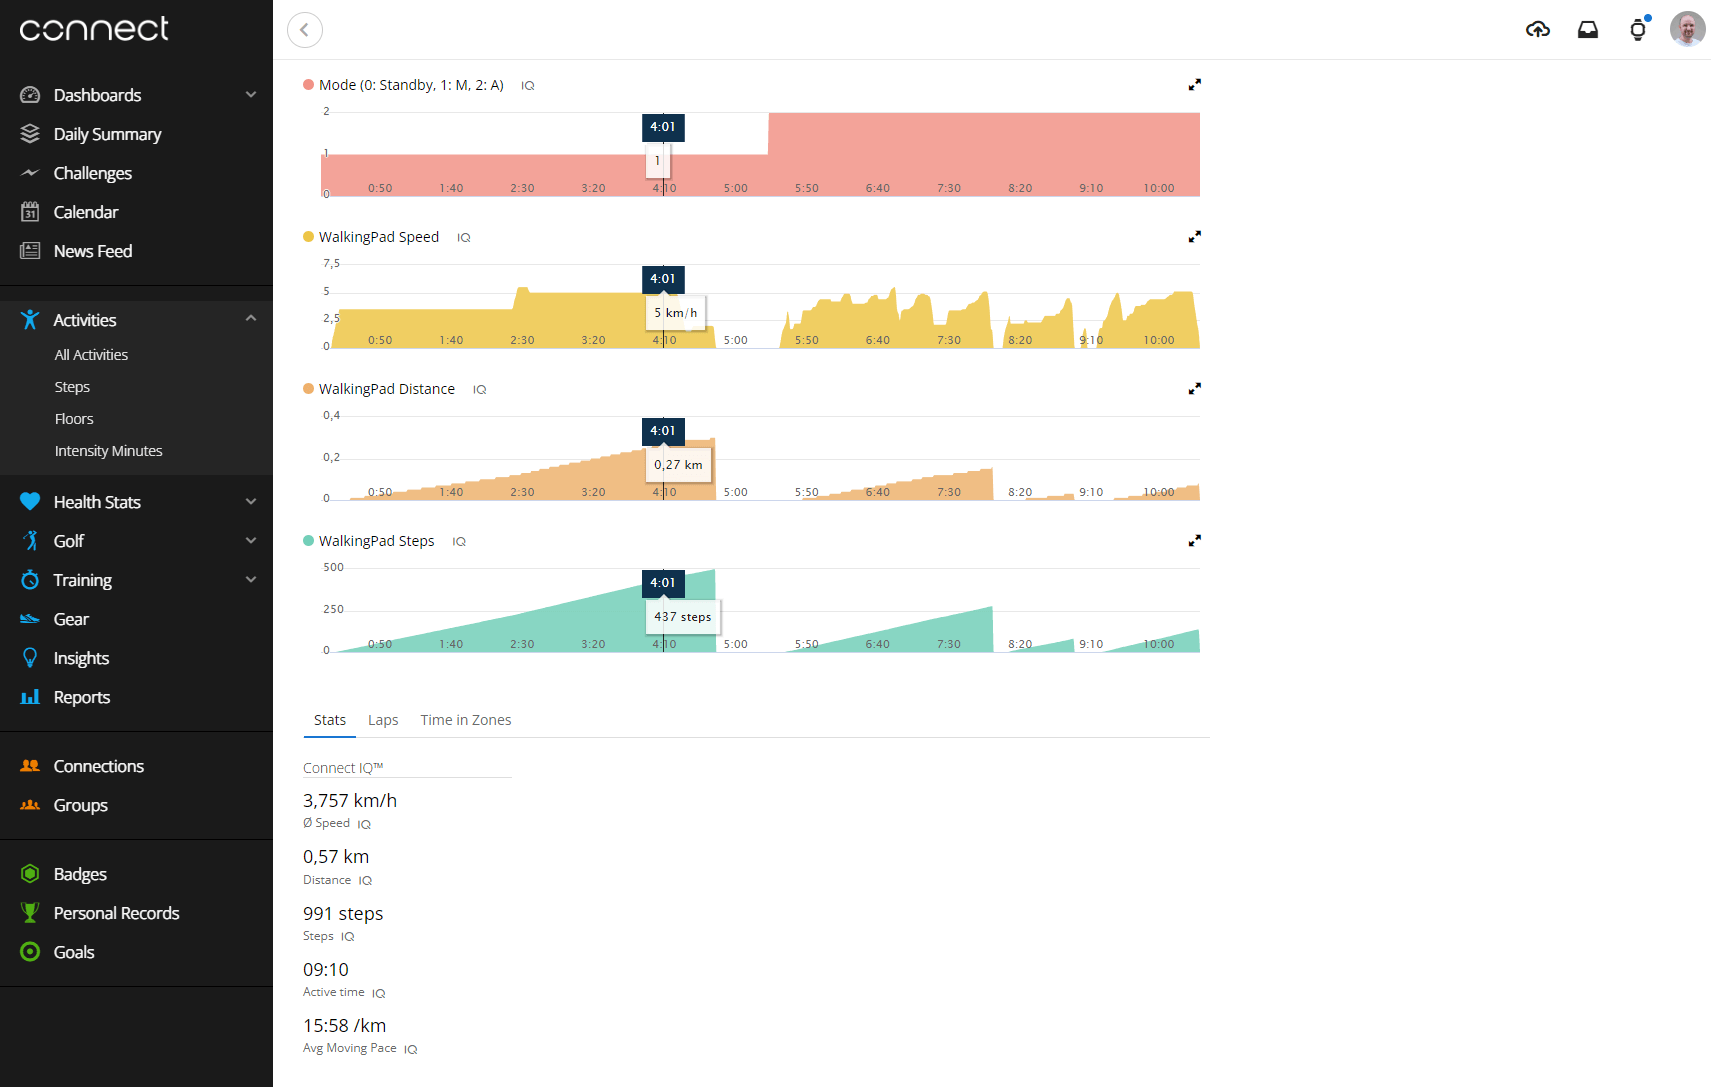Image resolution: width=1711 pixels, height=1087 pixels.
Task: Expand the WalkingPad Distance chart fullscreen
Action: click(1194, 389)
